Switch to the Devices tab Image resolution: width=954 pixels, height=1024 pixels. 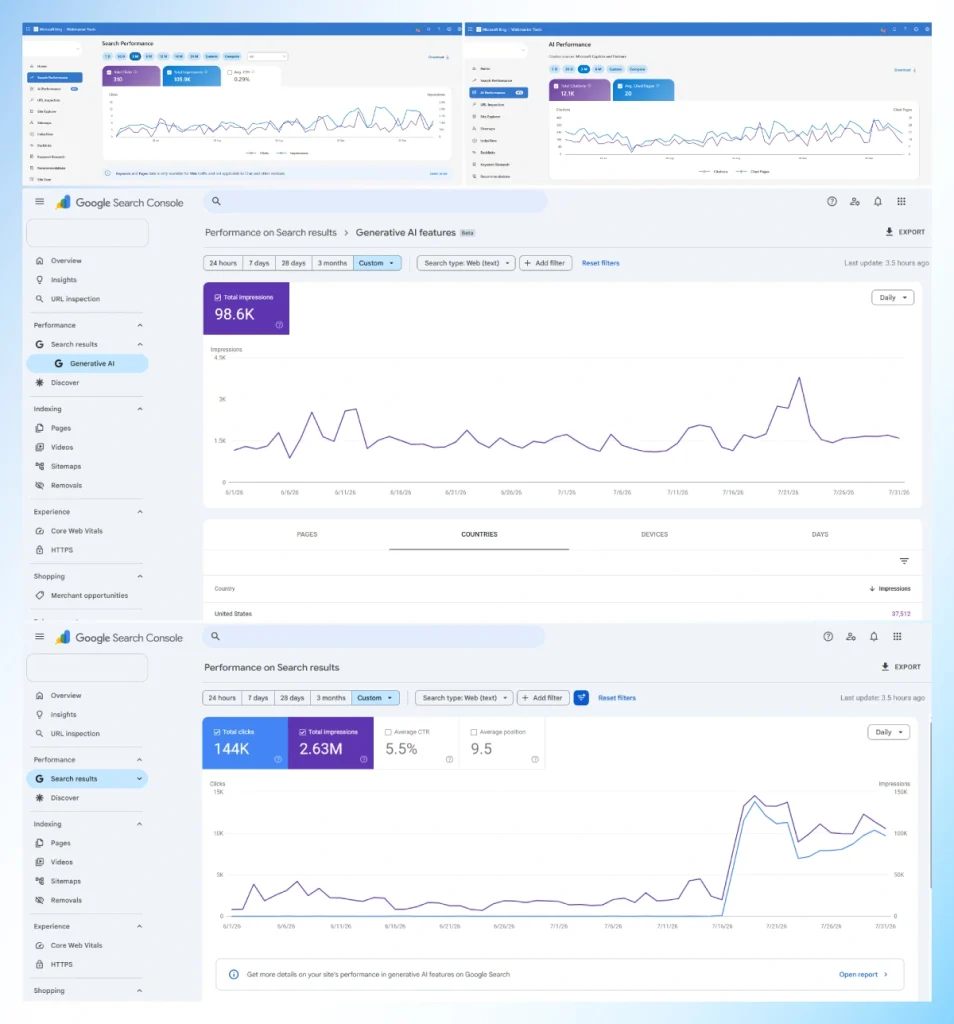tap(654, 534)
